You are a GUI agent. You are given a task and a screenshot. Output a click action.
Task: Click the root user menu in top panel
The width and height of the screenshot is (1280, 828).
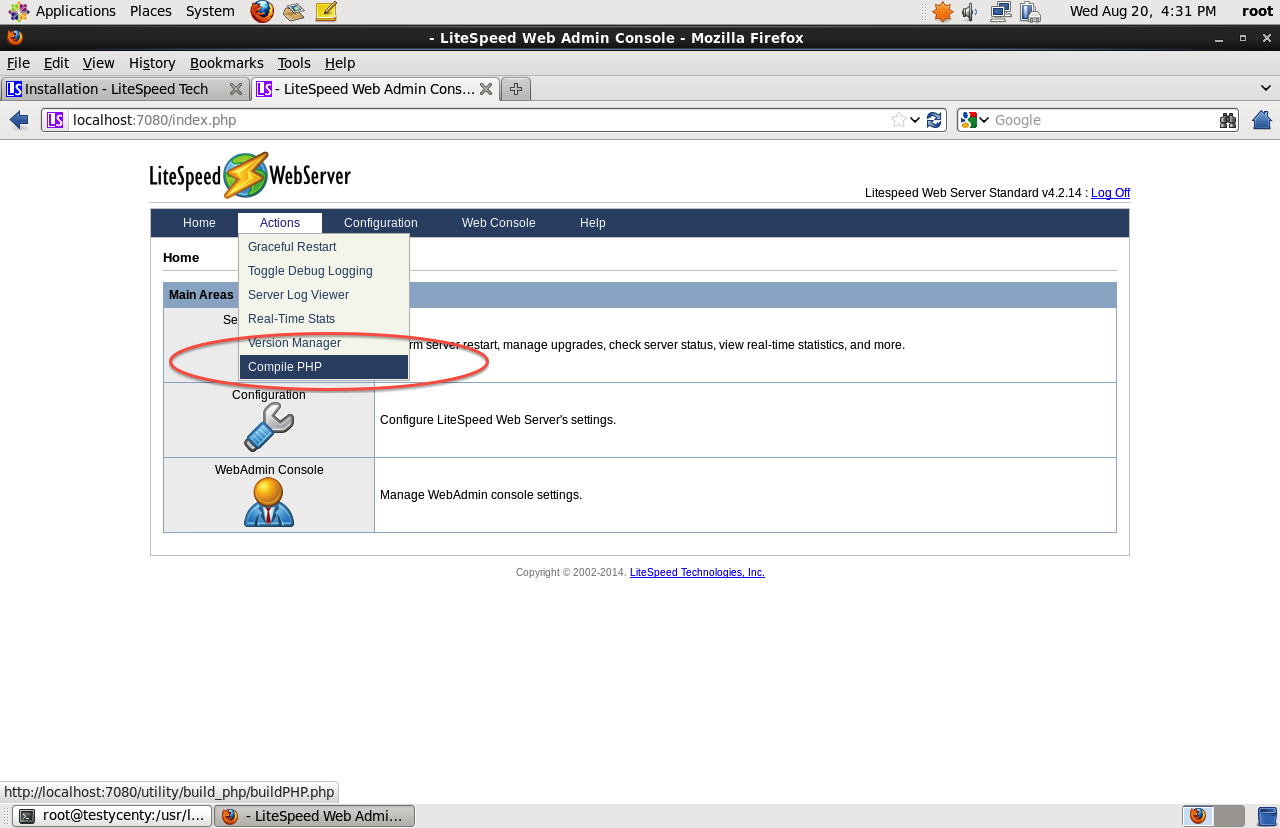coord(1257,11)
